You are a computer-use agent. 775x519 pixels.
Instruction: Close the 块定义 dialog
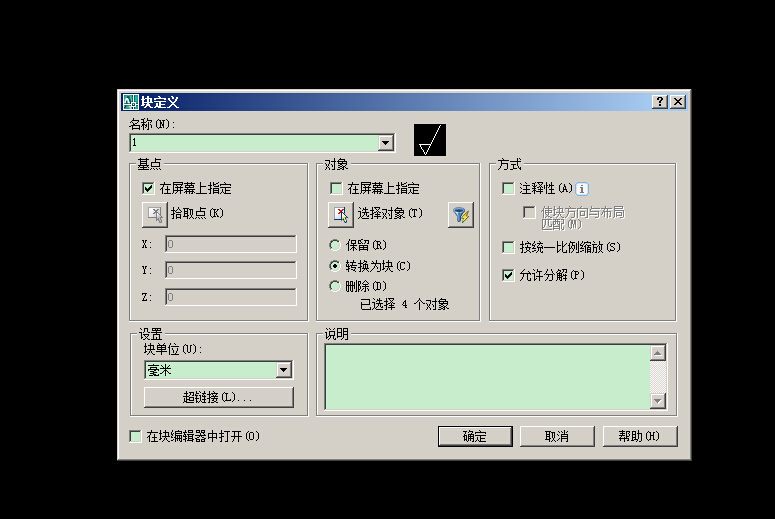click(678, 102)
